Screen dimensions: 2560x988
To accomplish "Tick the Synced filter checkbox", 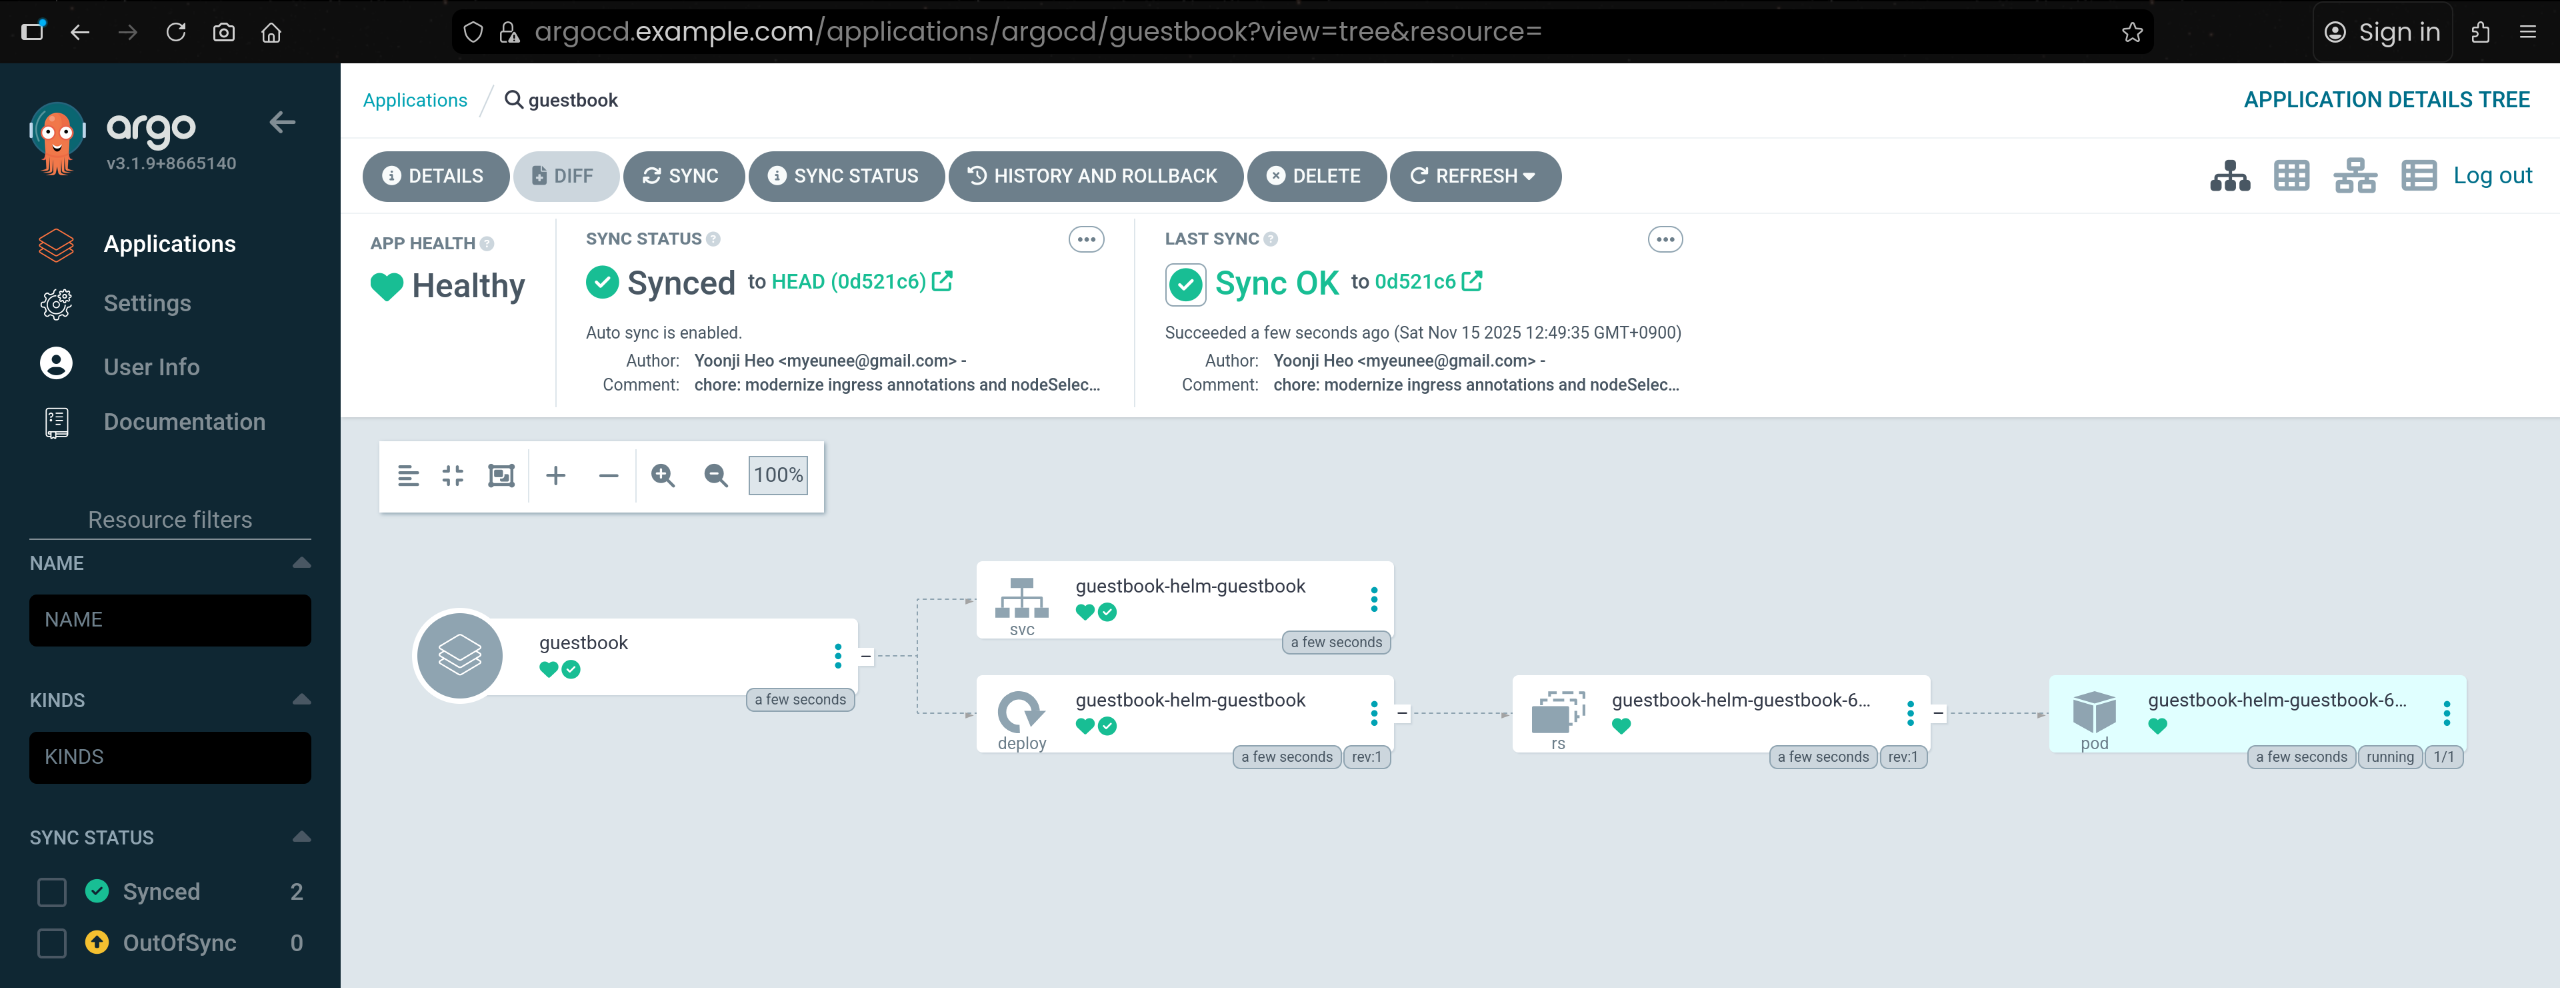I will pos(52,892).
